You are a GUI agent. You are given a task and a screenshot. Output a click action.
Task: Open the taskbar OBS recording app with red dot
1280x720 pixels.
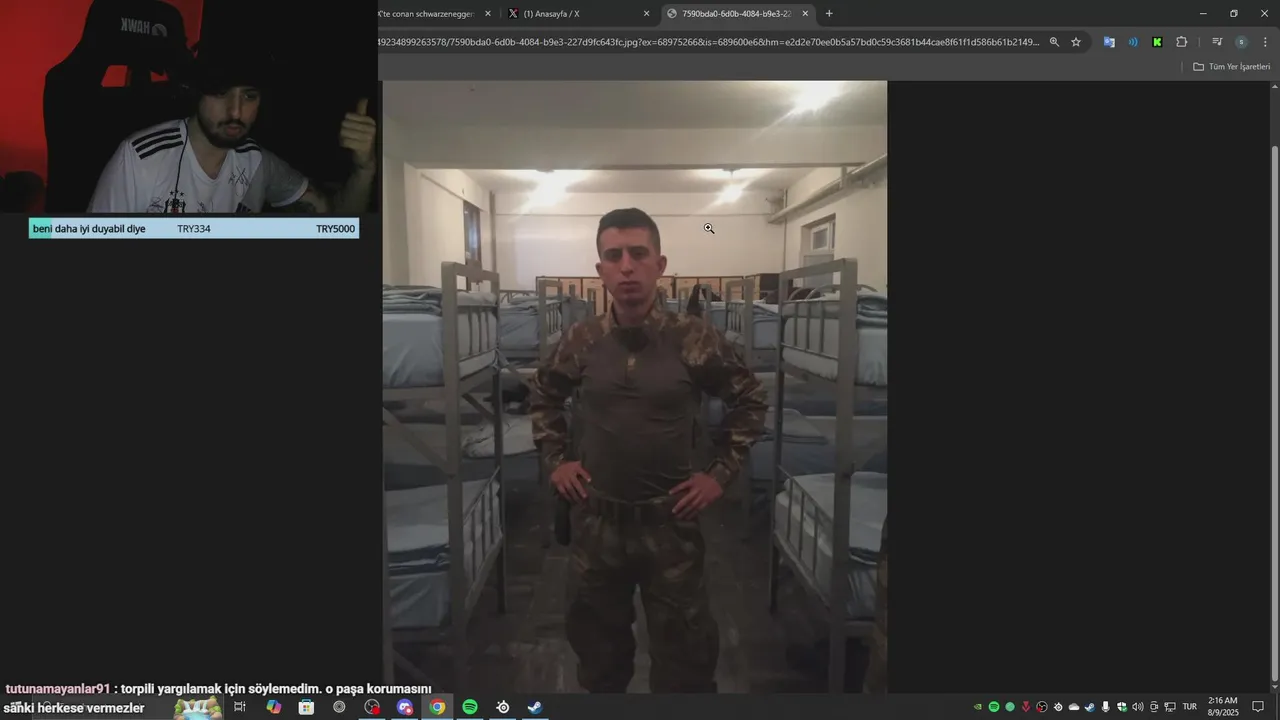372,707
